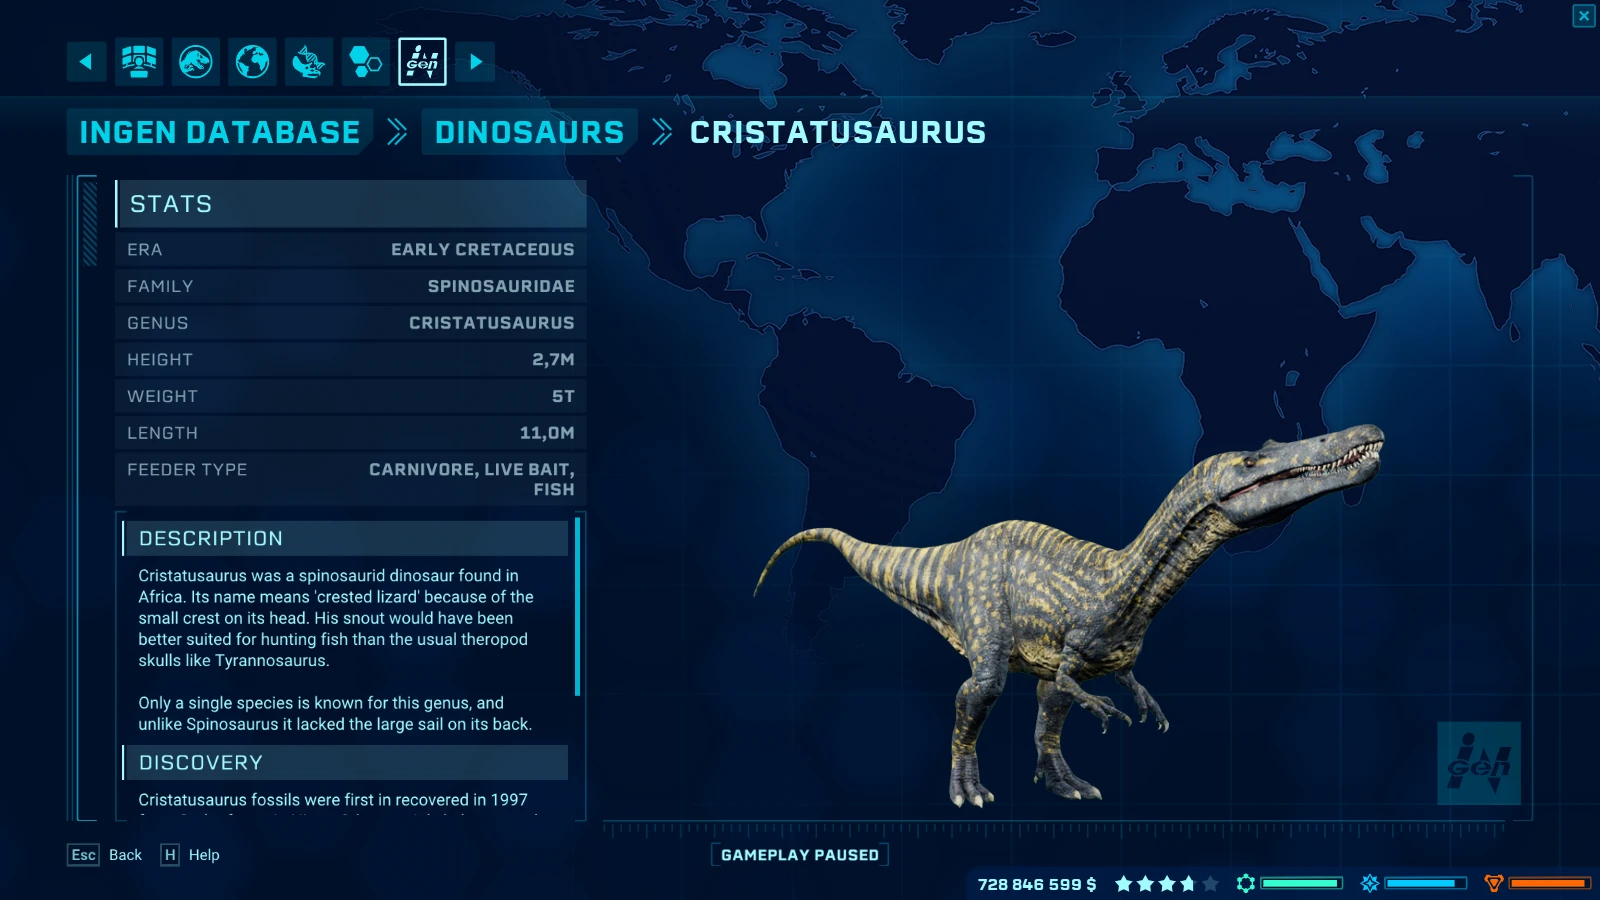Close the InGen Database screen

(x=1584, y=16)
